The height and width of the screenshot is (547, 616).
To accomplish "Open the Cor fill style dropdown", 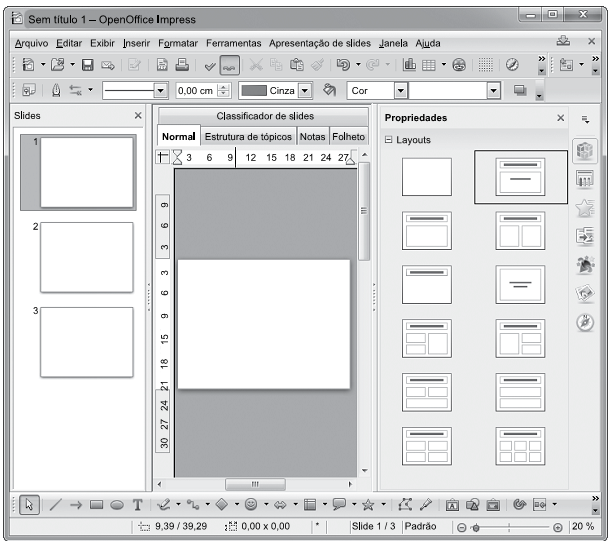I will click(x=401, y=90).
